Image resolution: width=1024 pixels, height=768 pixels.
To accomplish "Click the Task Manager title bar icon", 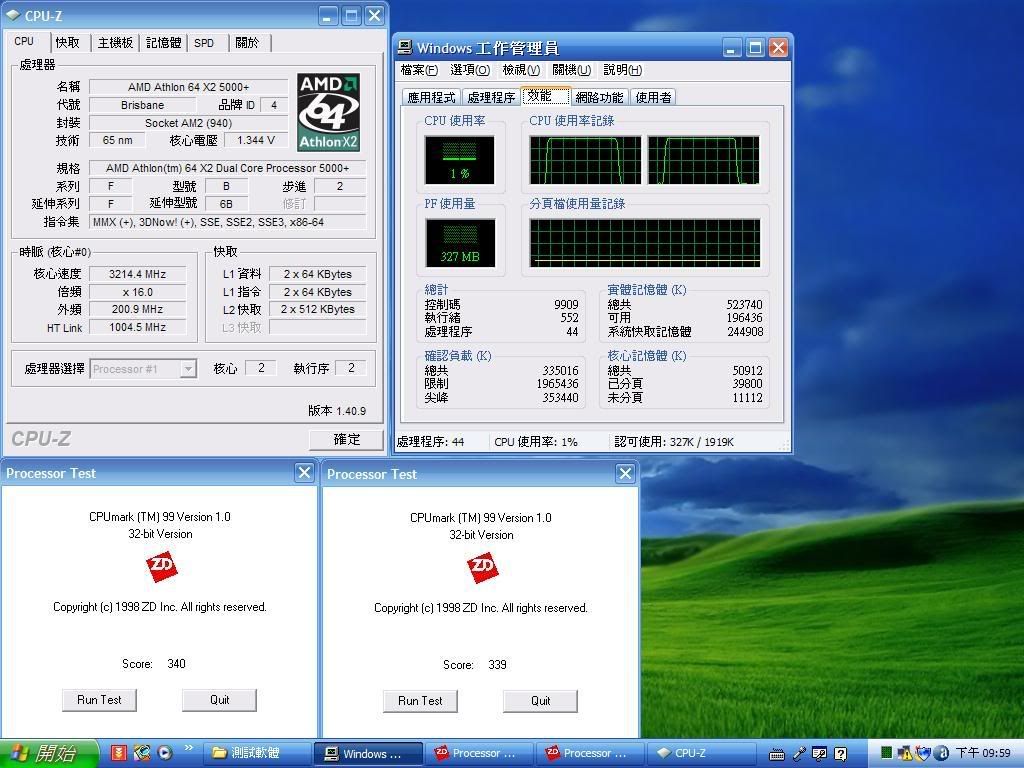I will click(405, 47).
